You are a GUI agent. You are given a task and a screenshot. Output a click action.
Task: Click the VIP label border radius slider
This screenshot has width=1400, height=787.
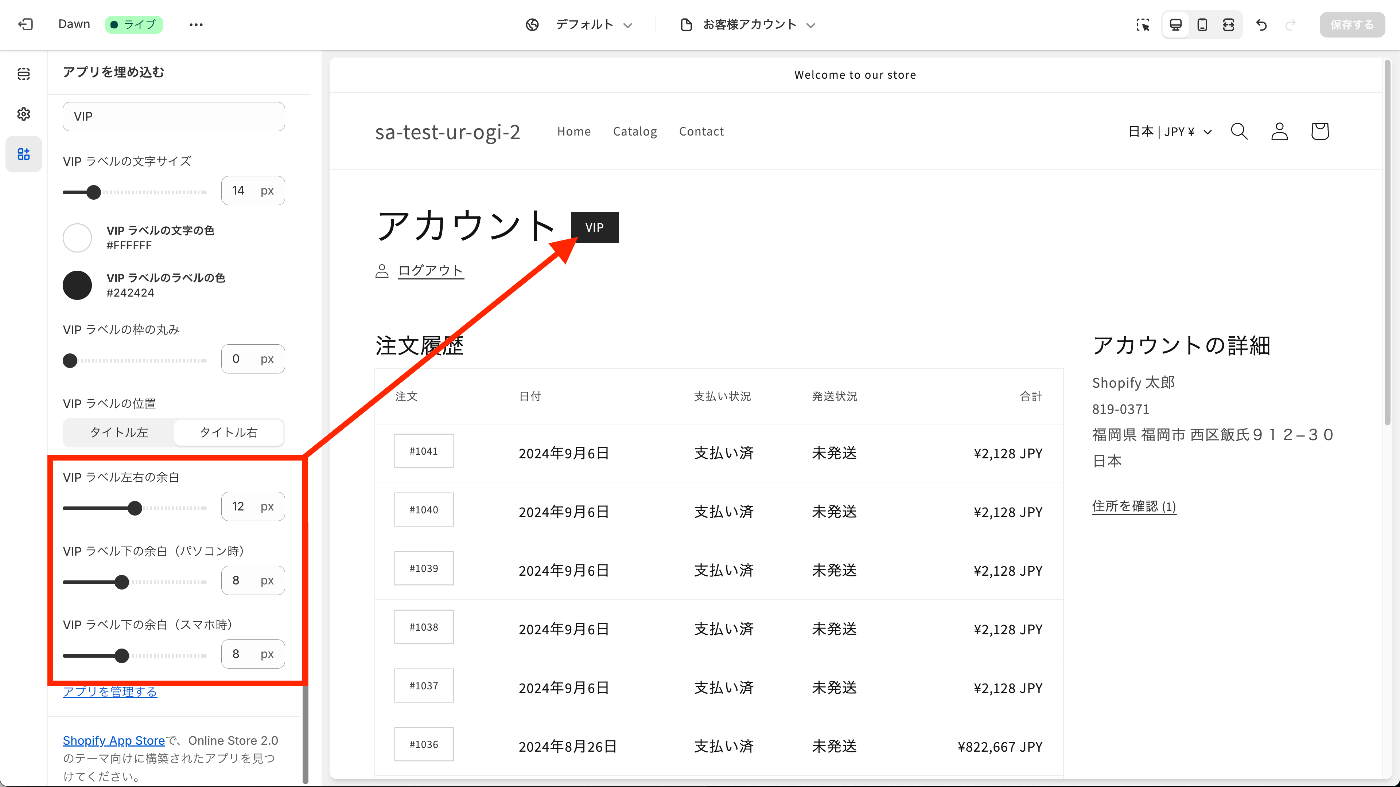point(135,360)
